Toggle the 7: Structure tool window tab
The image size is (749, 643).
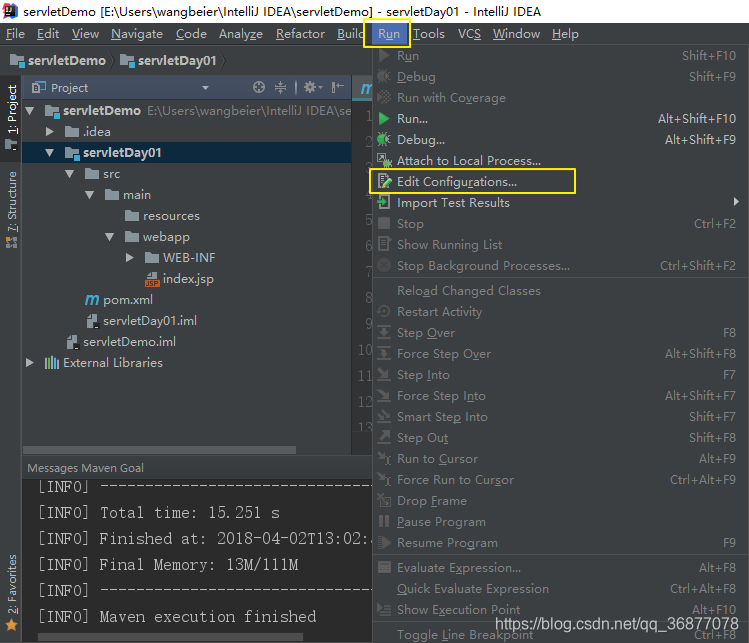(x=11, y=209)
